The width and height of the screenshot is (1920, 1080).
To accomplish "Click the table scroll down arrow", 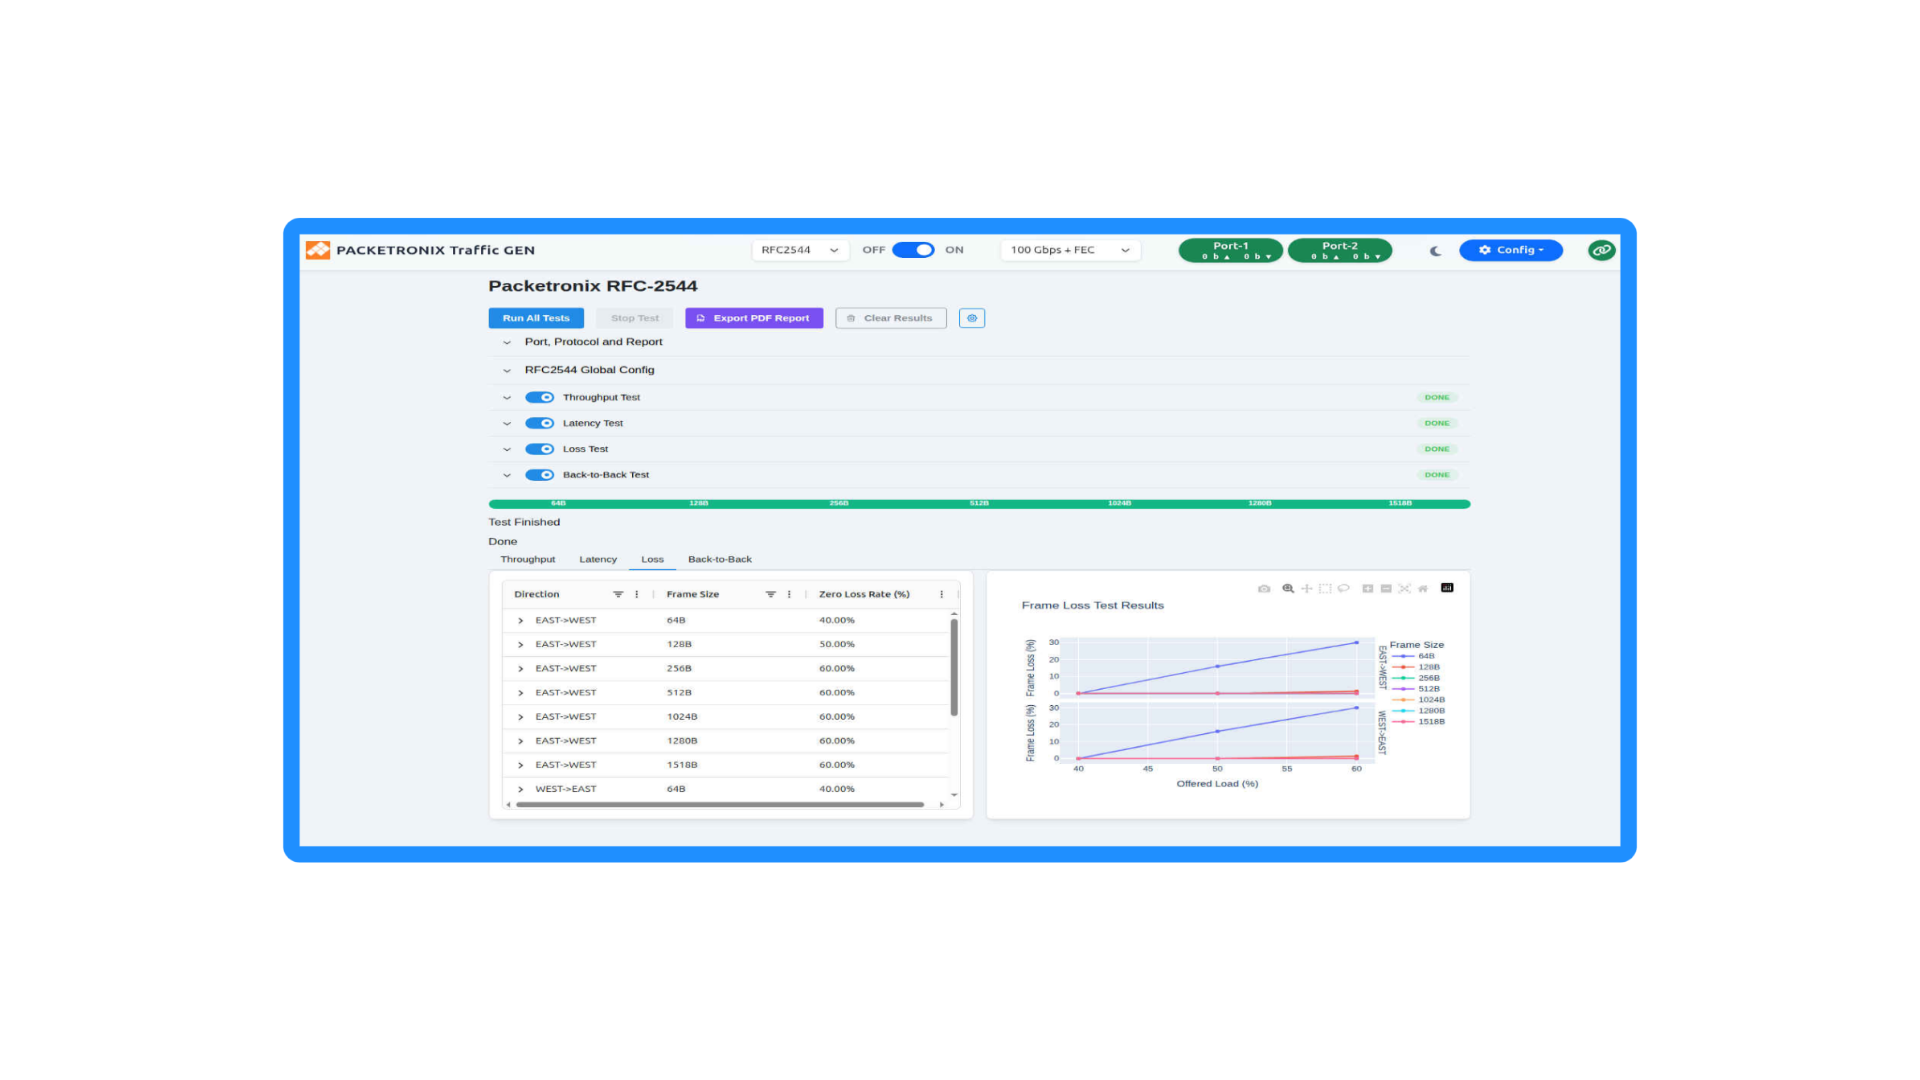I will [954, 795].
